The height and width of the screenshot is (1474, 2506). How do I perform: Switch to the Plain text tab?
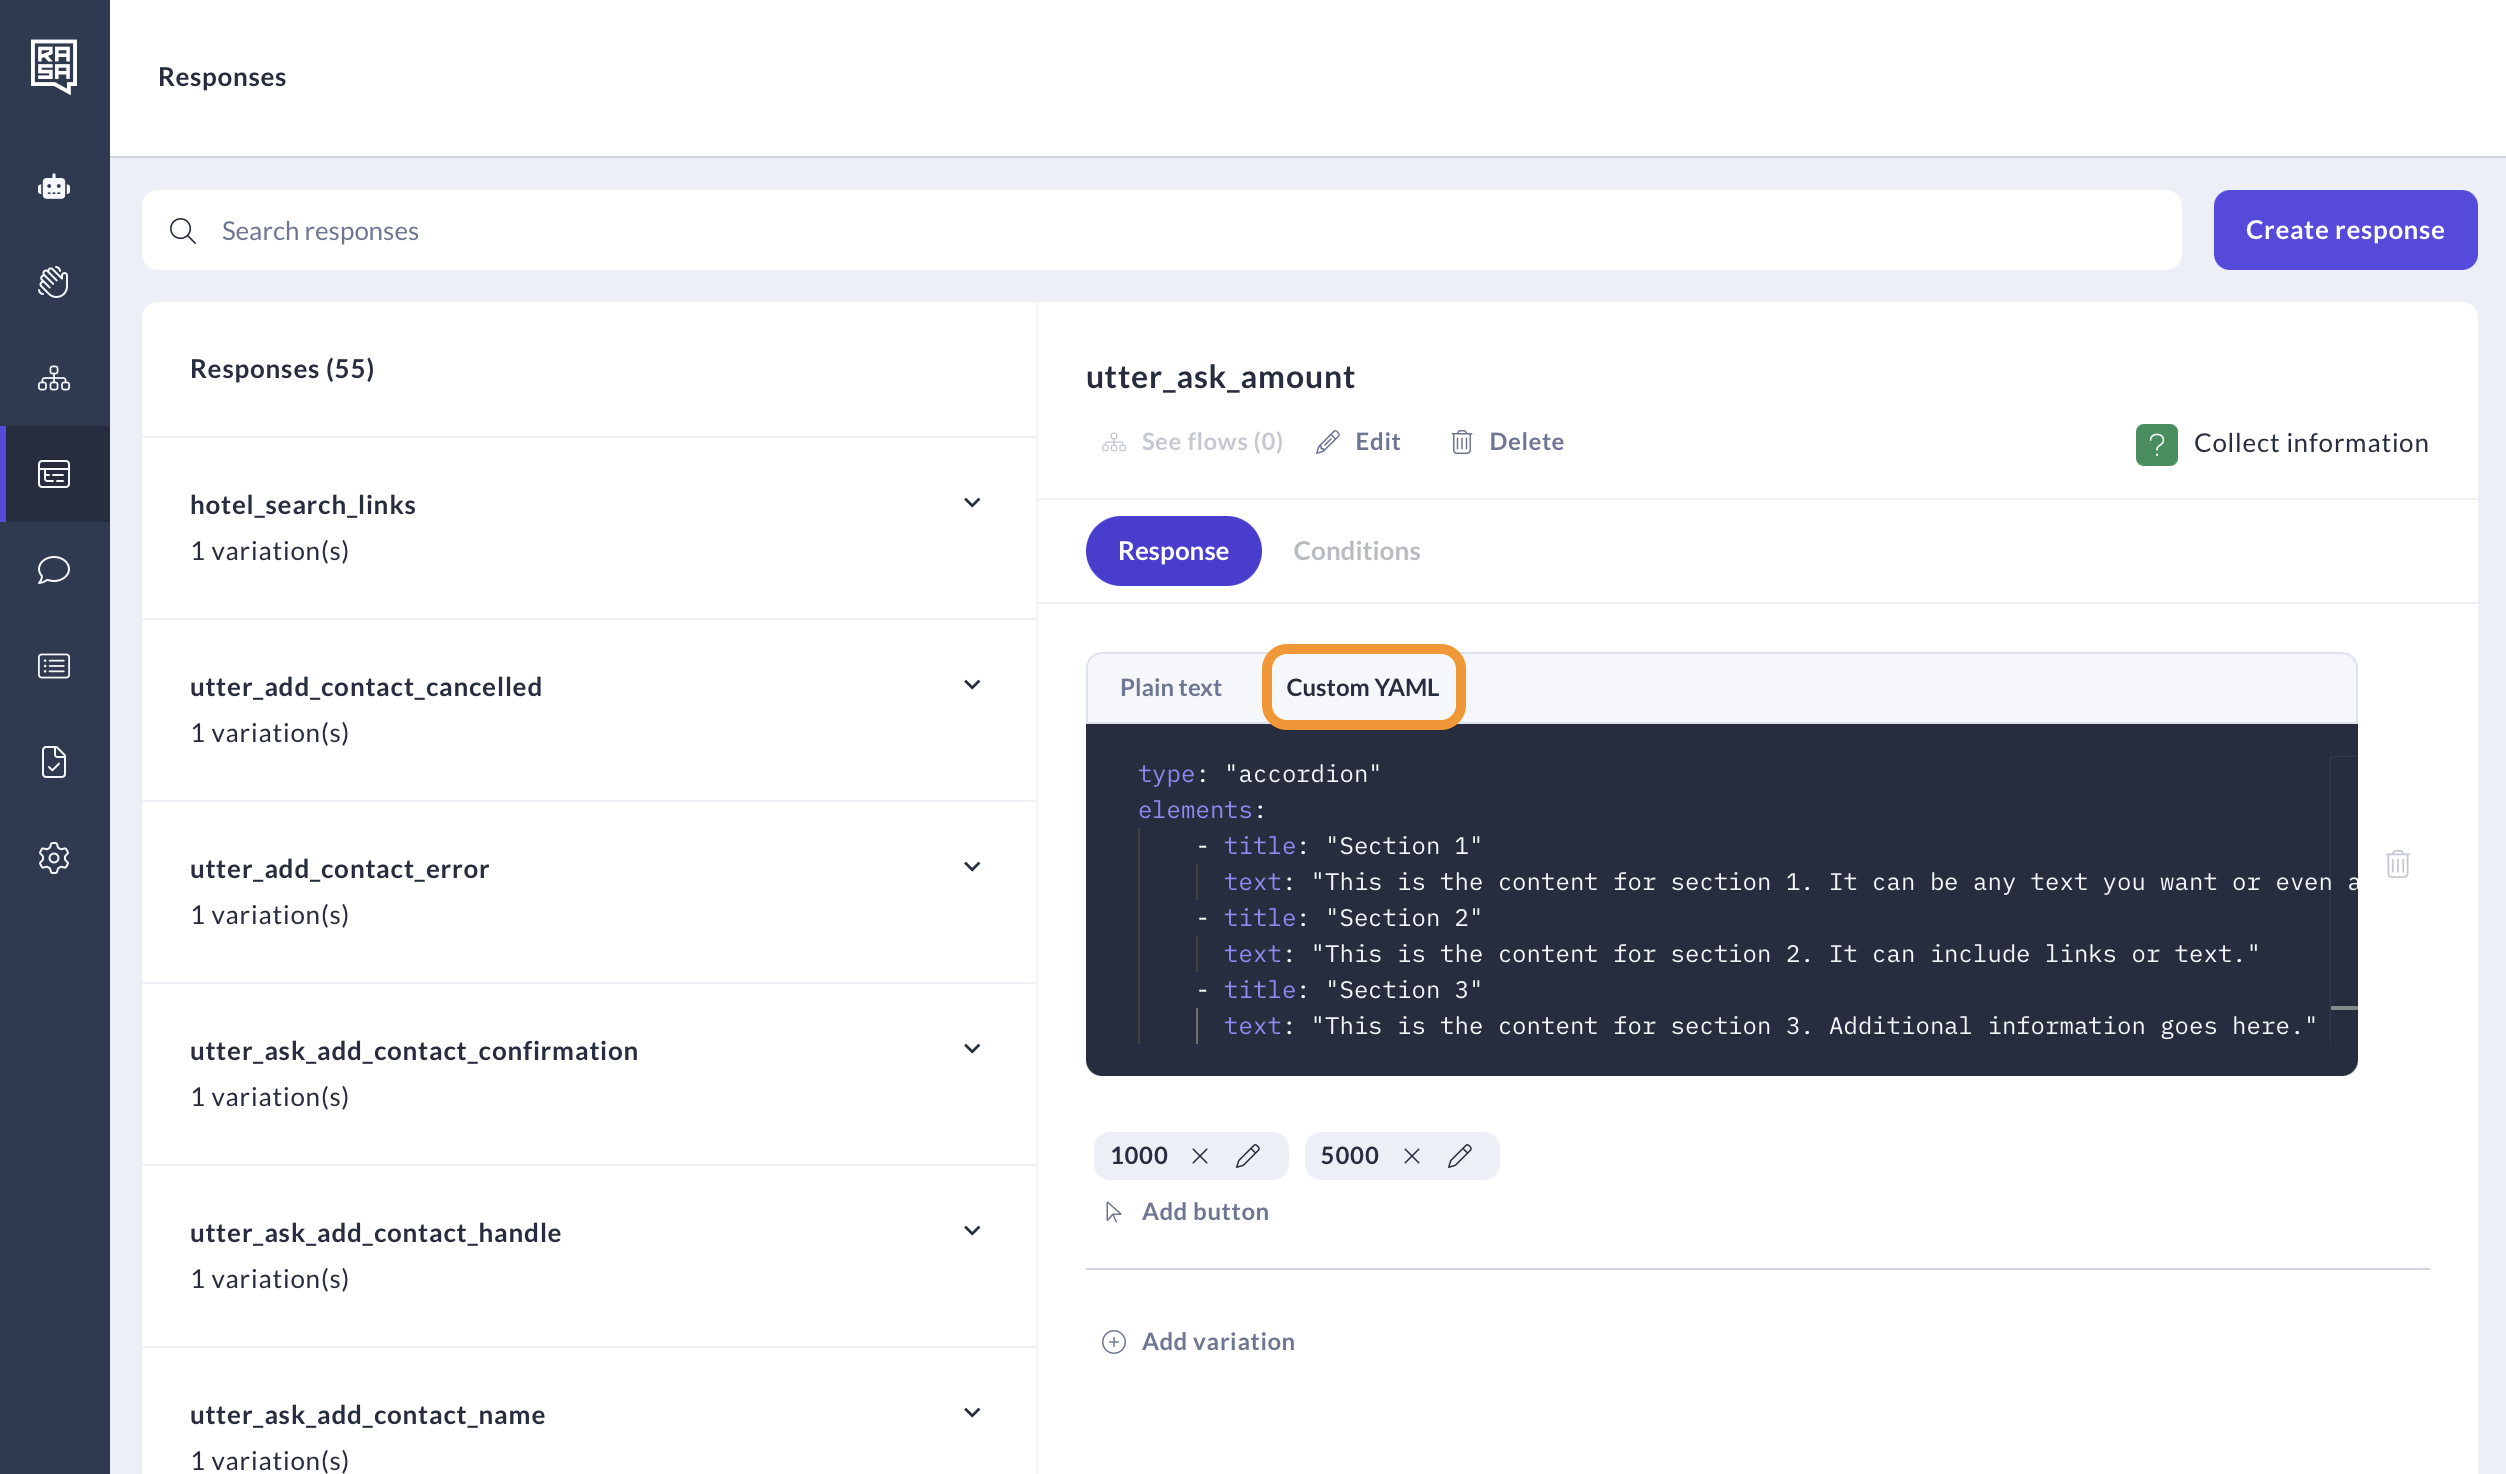pyautogui.click(x=1170, y=688)
